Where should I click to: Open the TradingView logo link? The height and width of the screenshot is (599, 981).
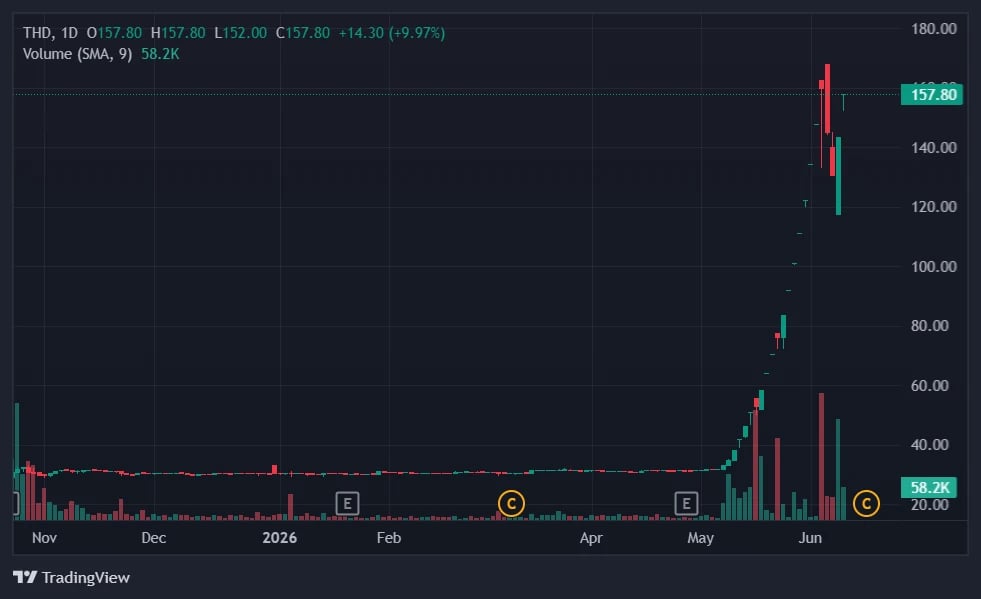pyautogui.click(x=71, y=577)
